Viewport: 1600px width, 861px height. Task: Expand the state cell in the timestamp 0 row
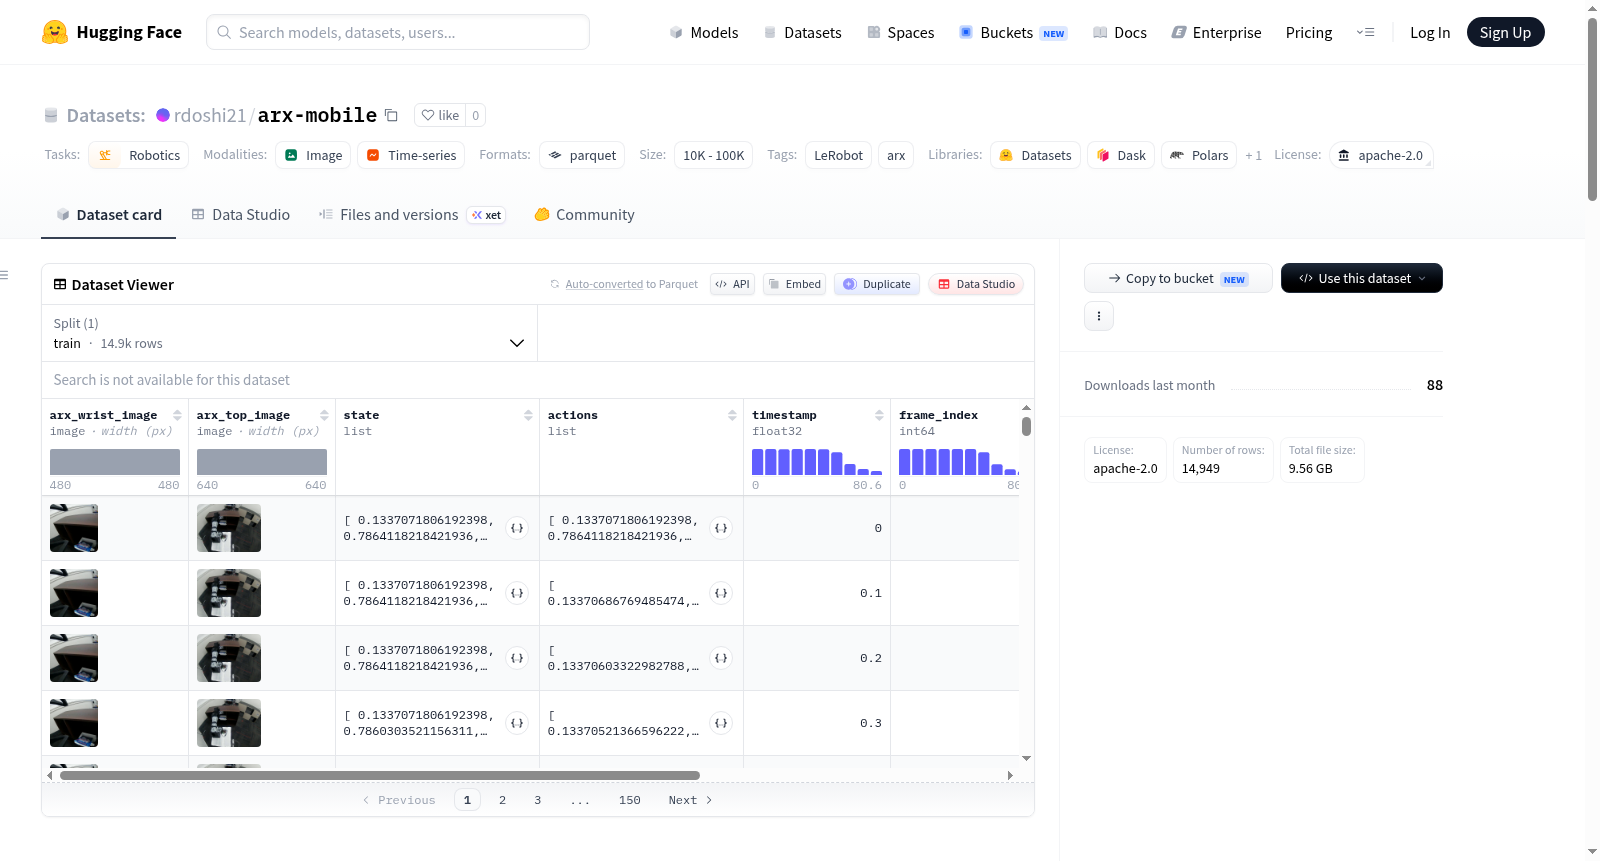pyautogui.click(x=517, y=528)
